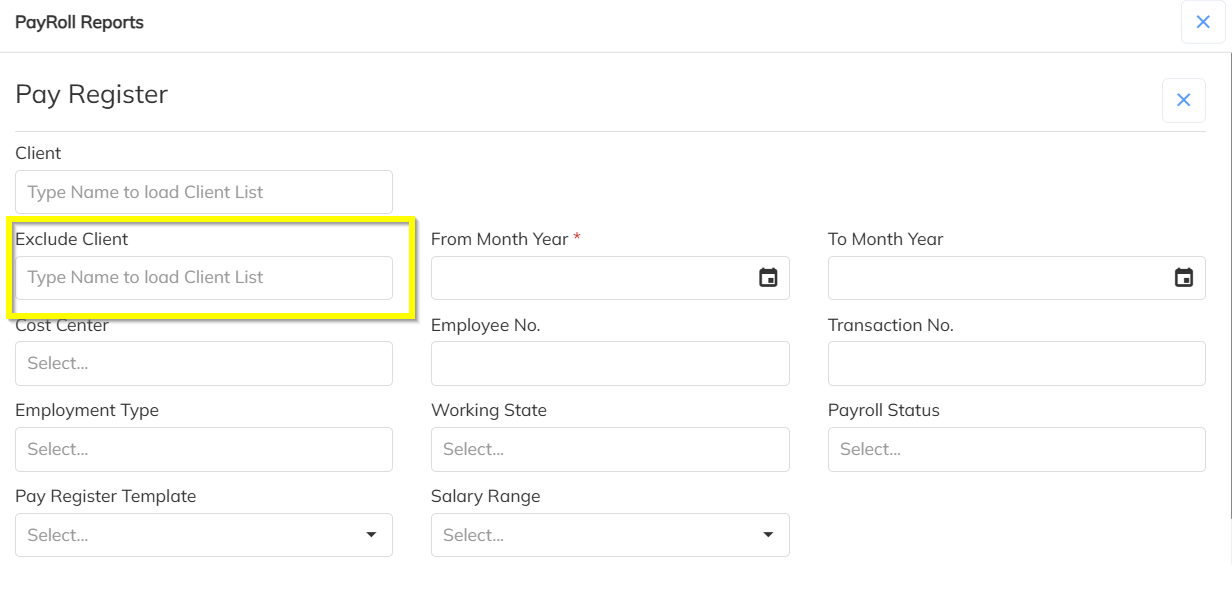Expand the Pay Register Template dropdown arrow
The width and height of the screenshot is (1232, 610).
click(x=371, y=535)
